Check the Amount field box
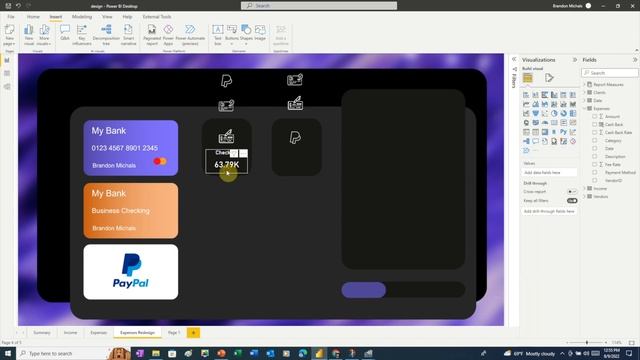This screenshot has width=640, height=360. click(595, 116)
